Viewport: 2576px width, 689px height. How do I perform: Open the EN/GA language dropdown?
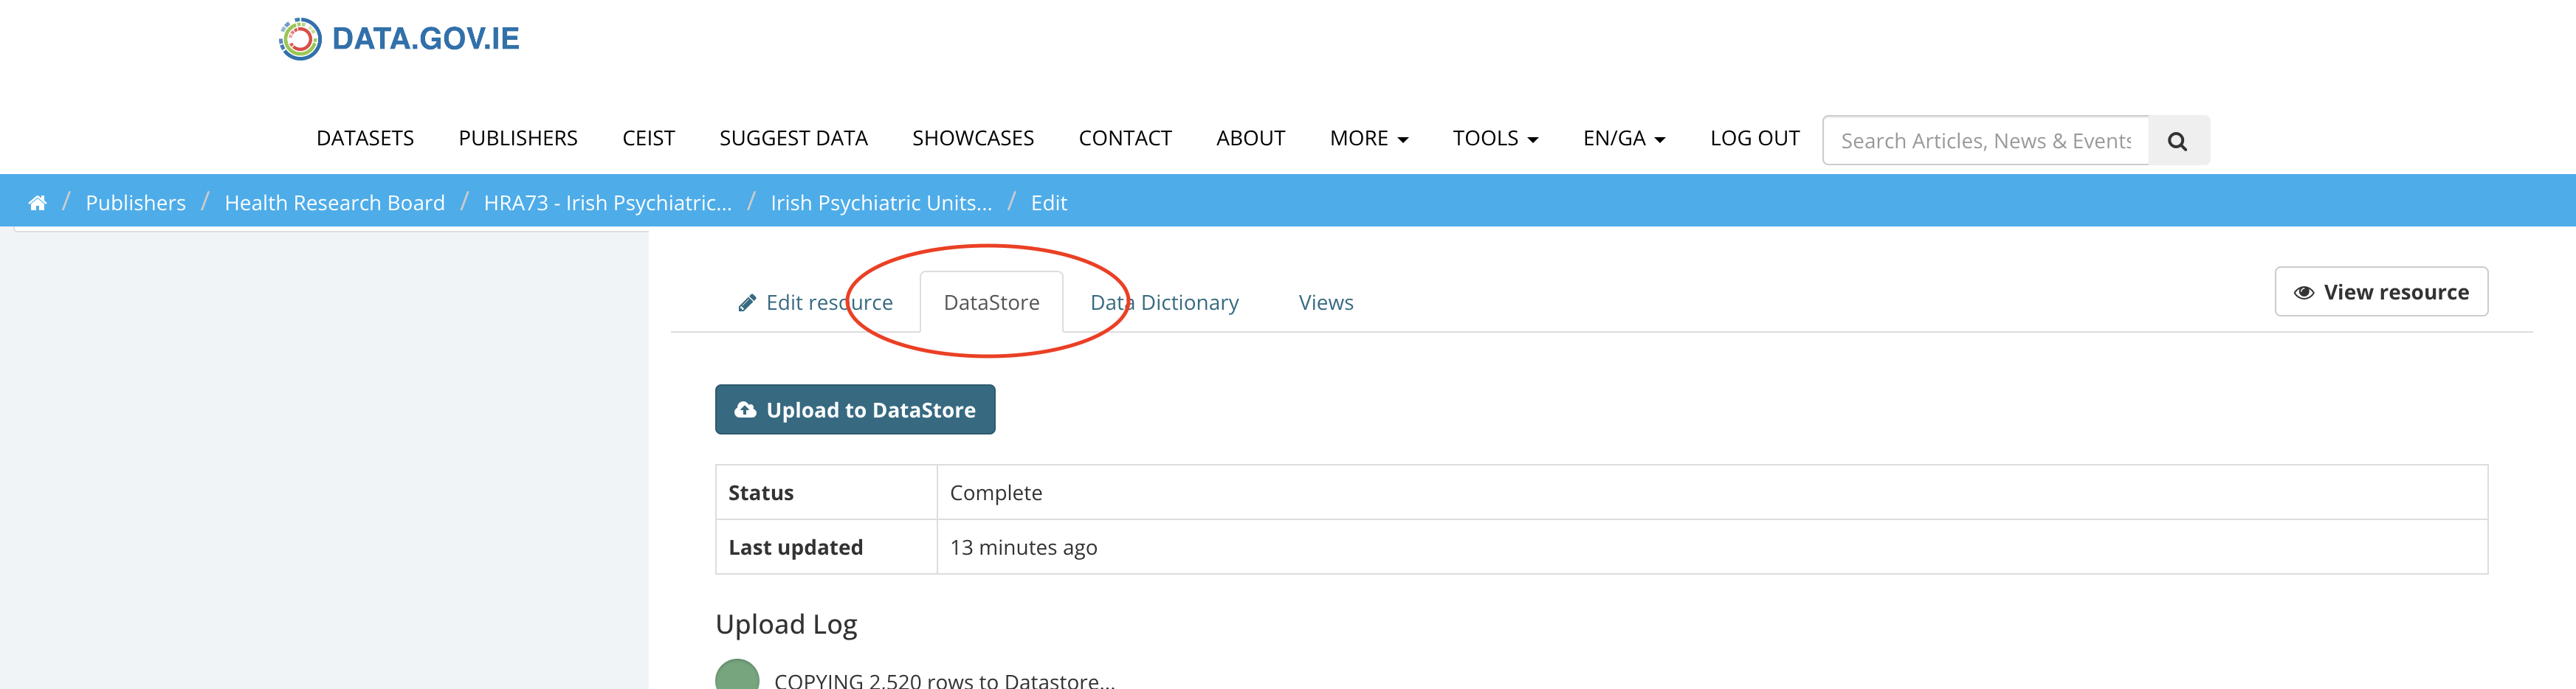pos(1623,139)
